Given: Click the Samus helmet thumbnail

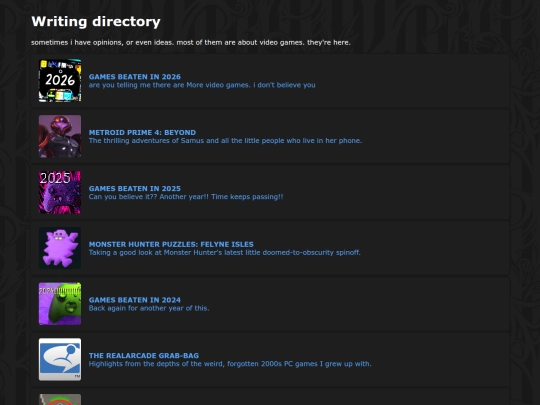Looking at the screenshot, I should [60, 136].
